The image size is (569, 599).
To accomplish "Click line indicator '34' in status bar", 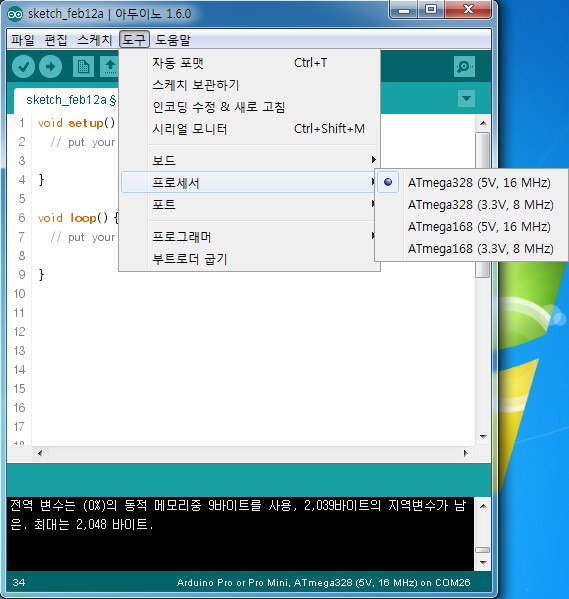I will pos(19,583).
